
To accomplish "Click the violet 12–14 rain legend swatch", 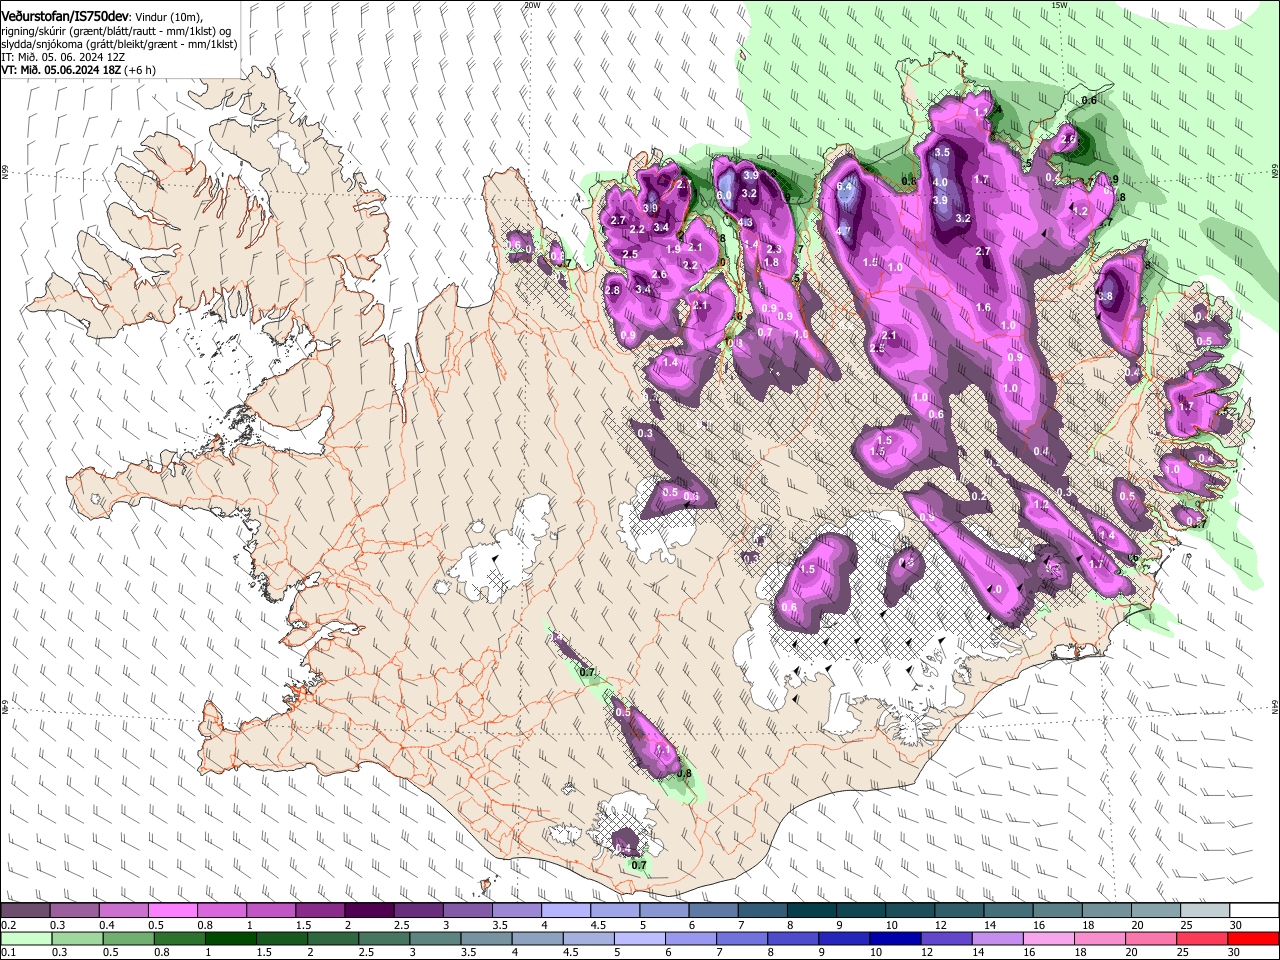I will [947, 938].
